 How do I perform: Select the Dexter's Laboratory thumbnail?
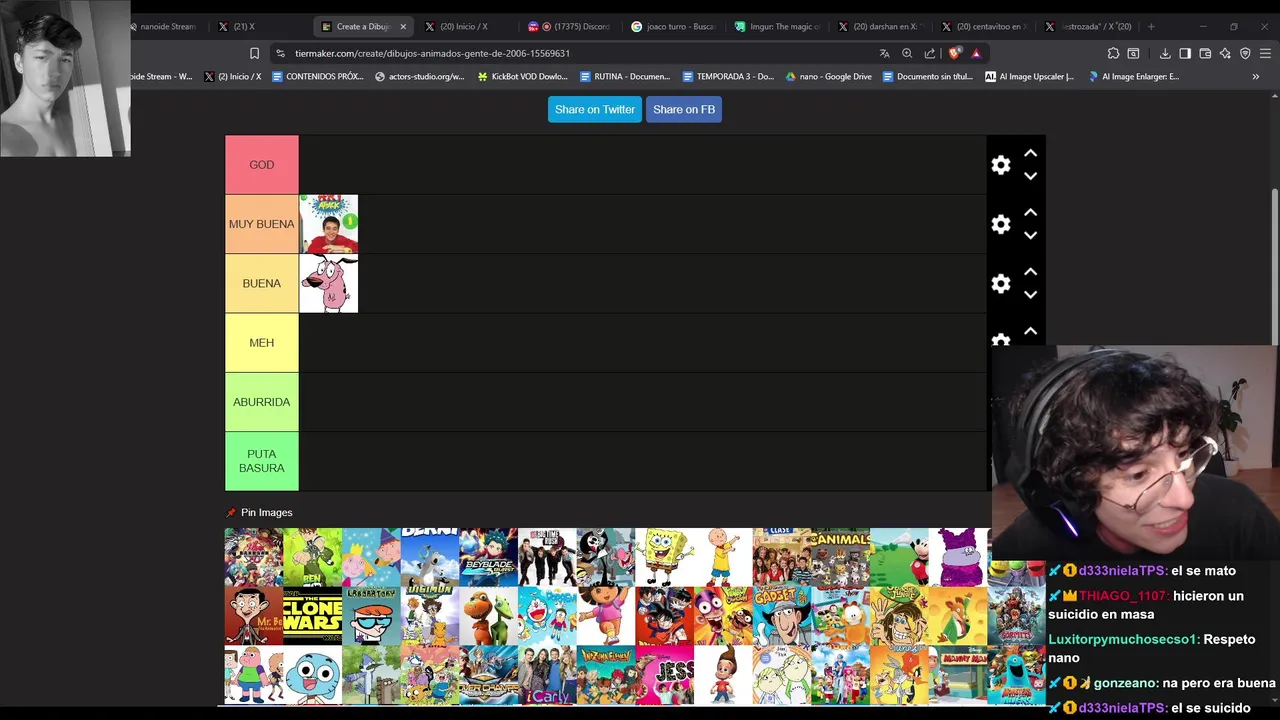[371, 616]
